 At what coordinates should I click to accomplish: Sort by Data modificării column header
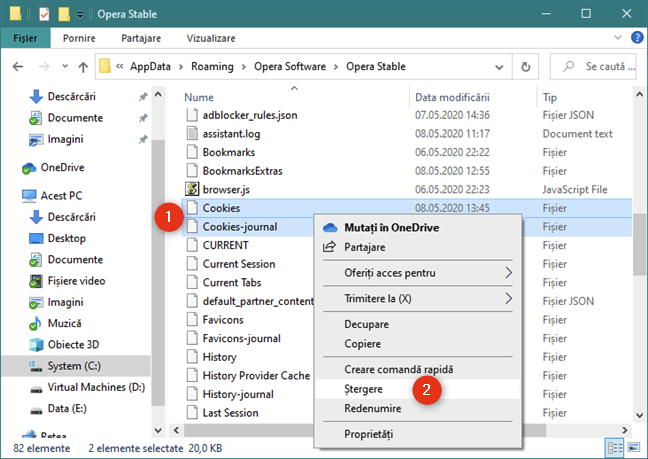452,98
